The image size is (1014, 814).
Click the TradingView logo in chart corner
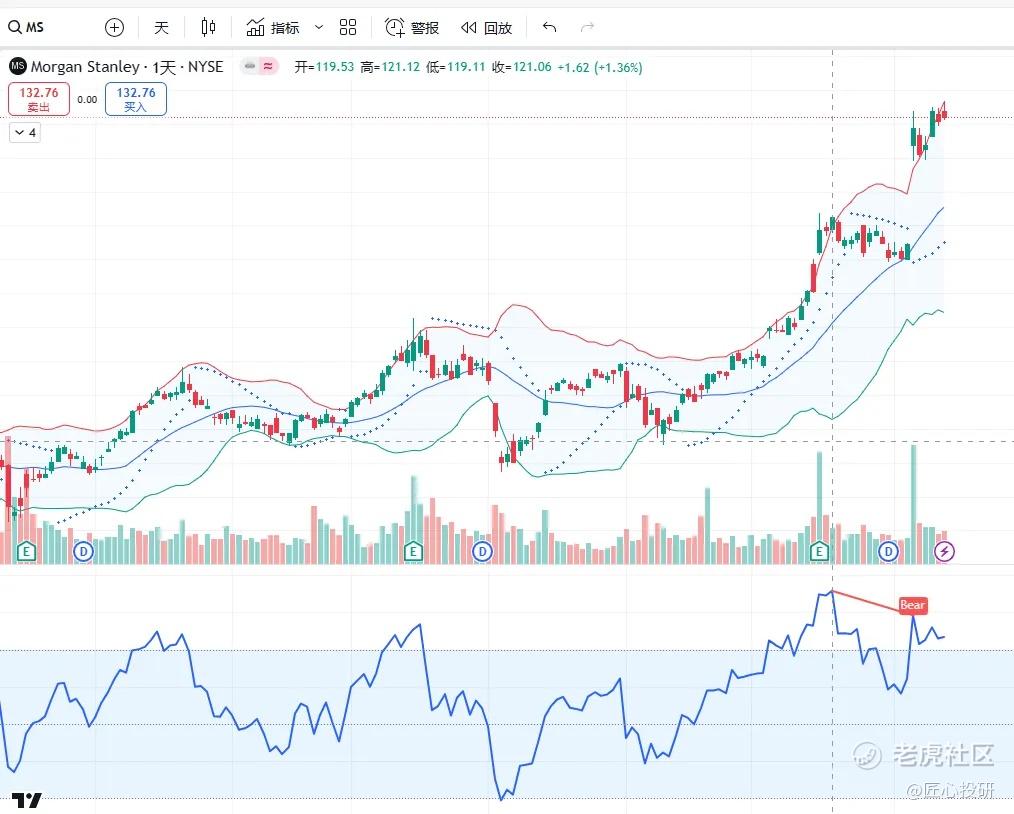tap(27, 800)
